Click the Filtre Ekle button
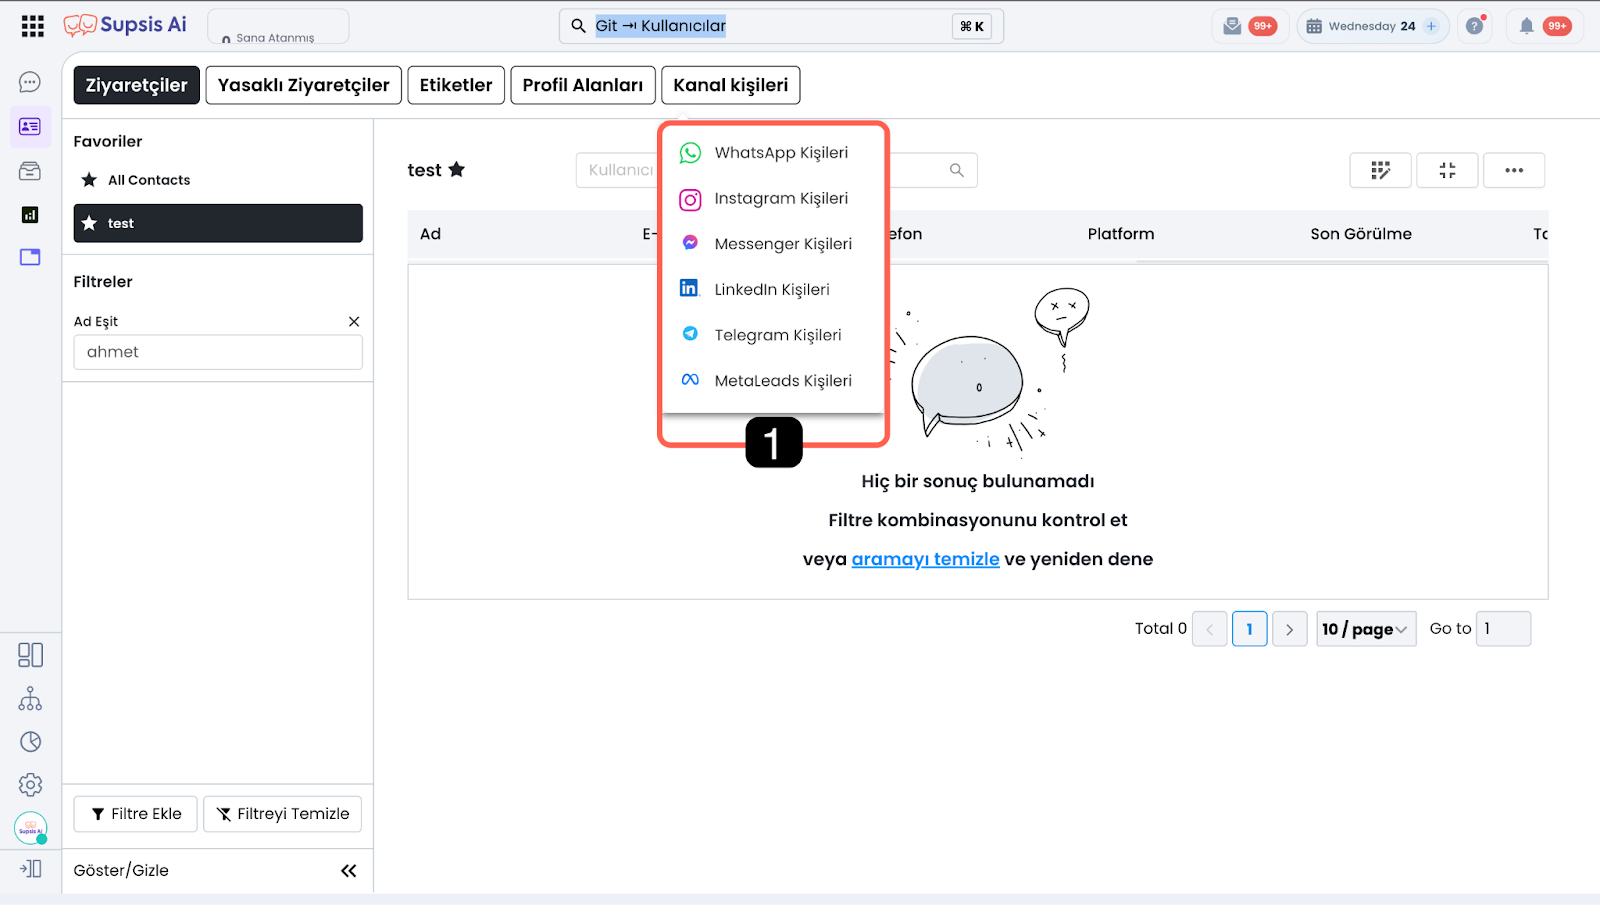 [x=136, y=814]
